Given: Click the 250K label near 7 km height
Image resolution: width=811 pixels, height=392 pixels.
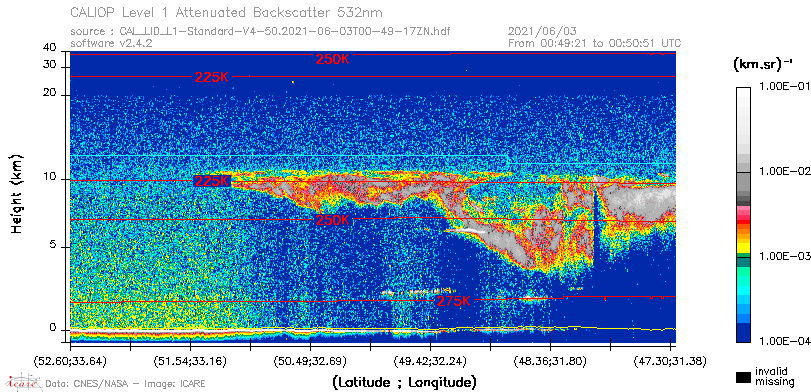Looking at the screenshot, I should 333,220.
